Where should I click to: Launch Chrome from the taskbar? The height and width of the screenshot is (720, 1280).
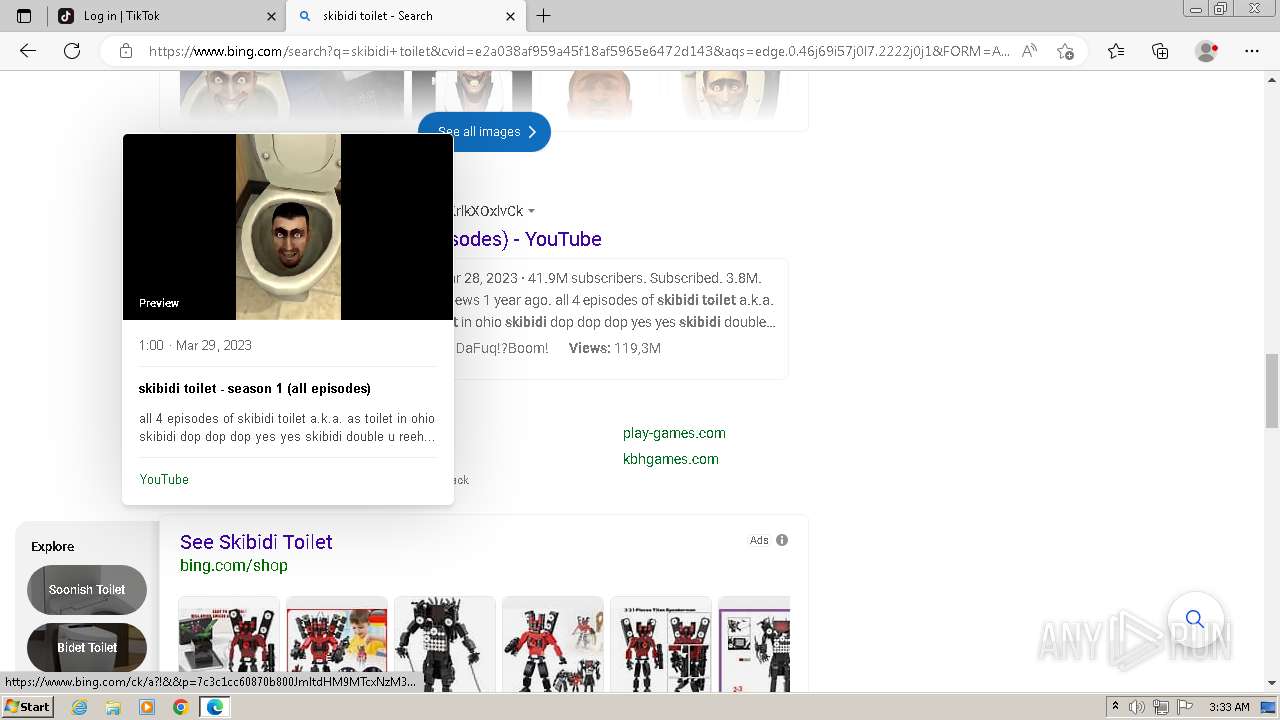coord(180,707)
